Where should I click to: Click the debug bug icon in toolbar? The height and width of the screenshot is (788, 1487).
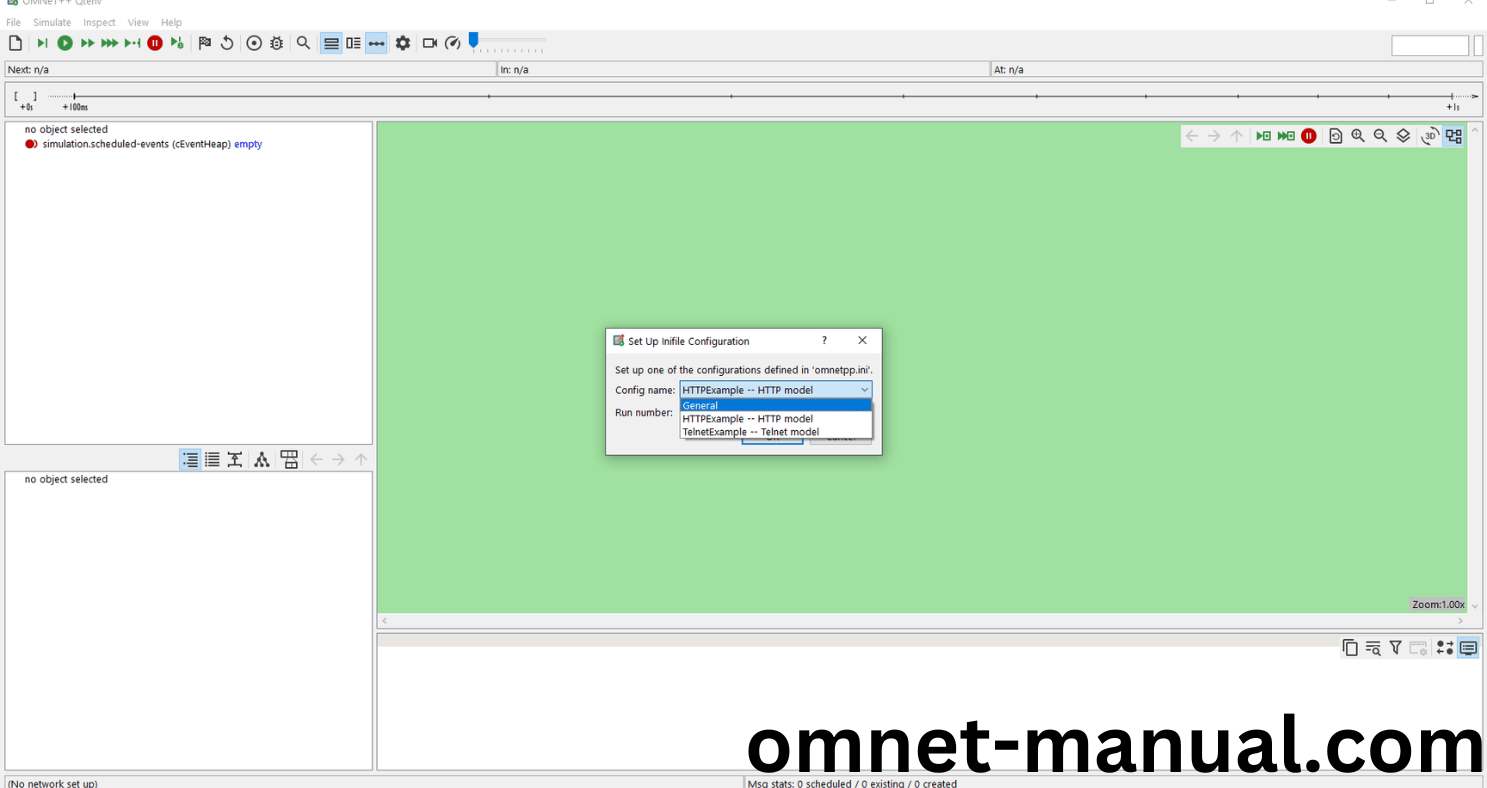pos(277,43)
